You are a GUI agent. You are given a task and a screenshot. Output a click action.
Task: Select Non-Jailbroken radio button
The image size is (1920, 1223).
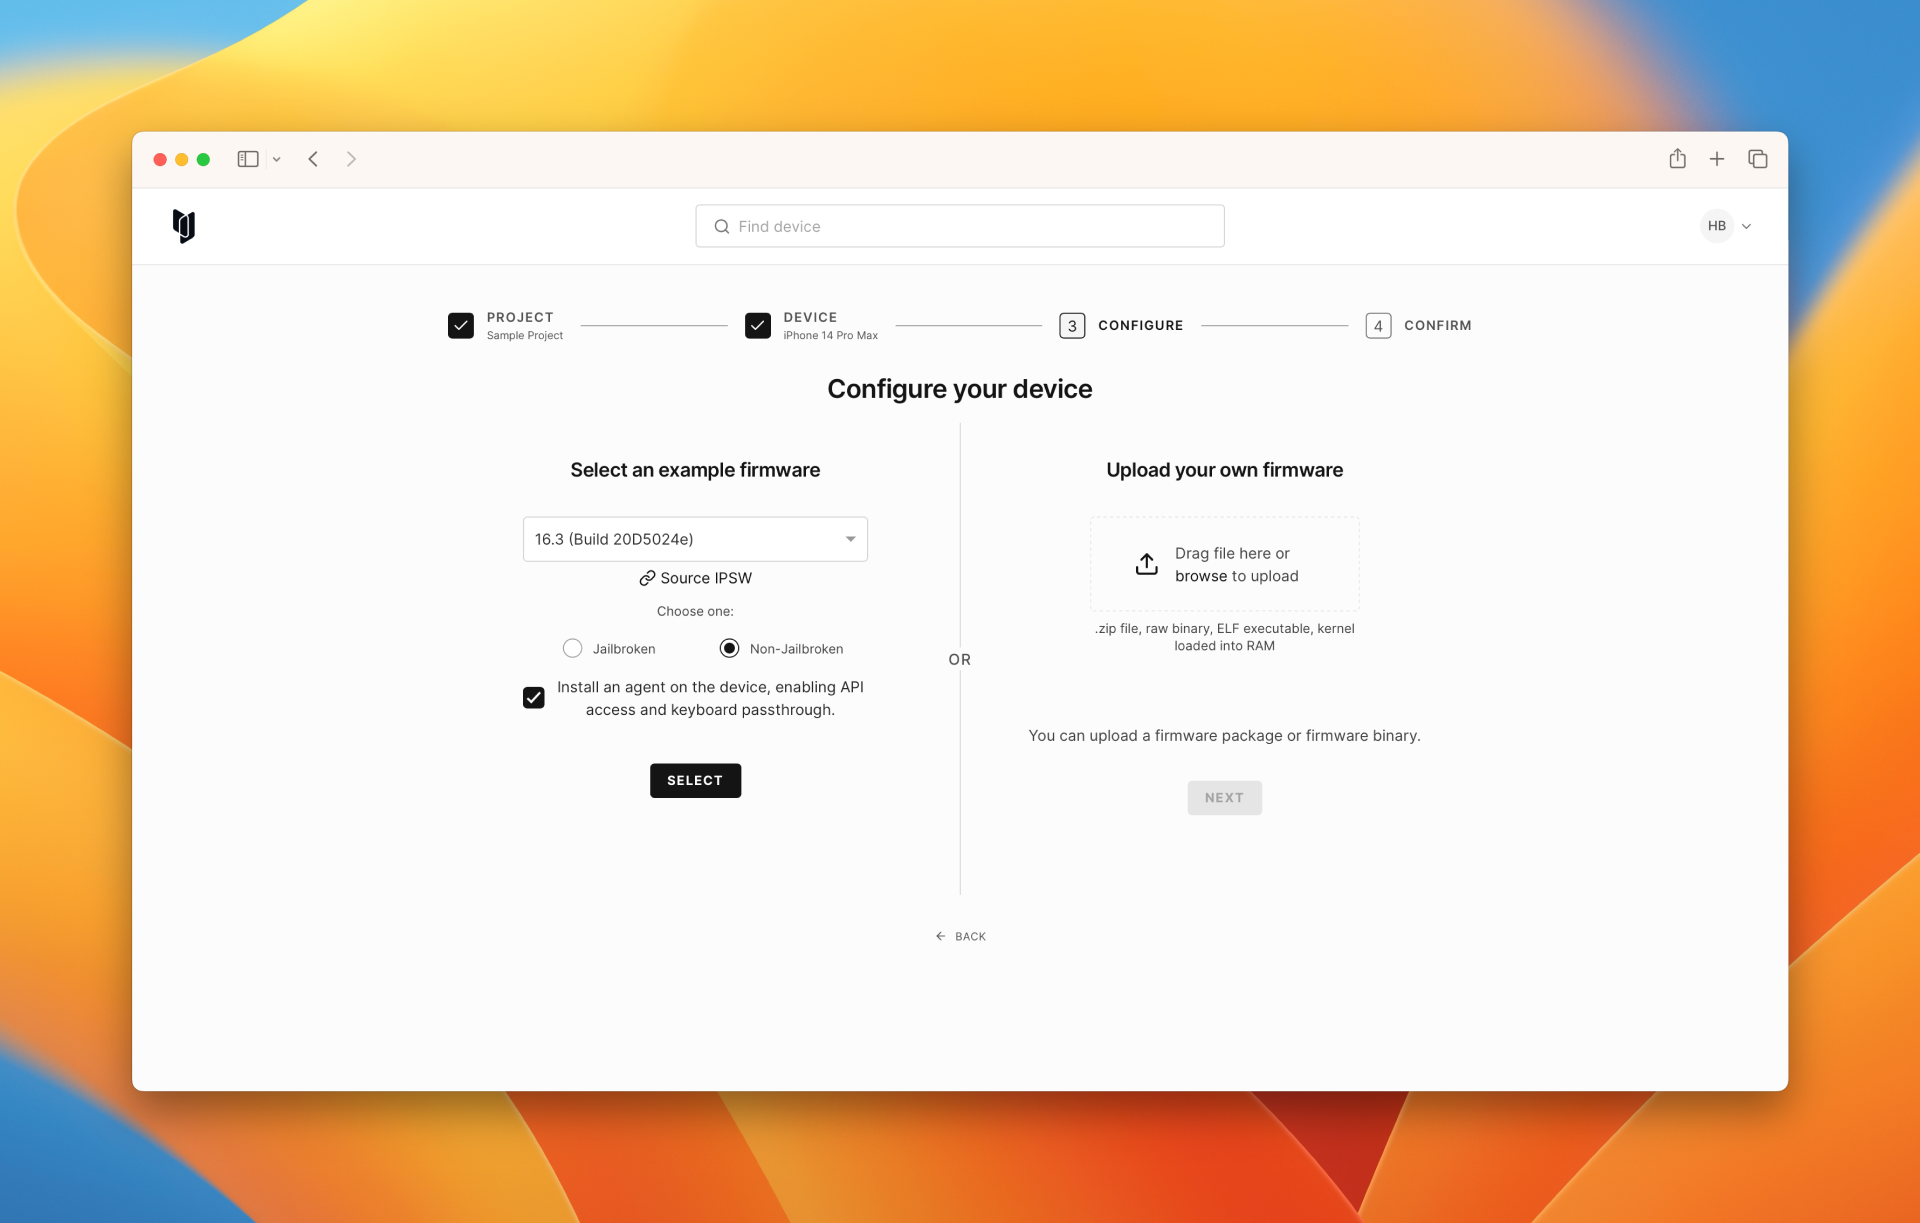click(728, 648)
